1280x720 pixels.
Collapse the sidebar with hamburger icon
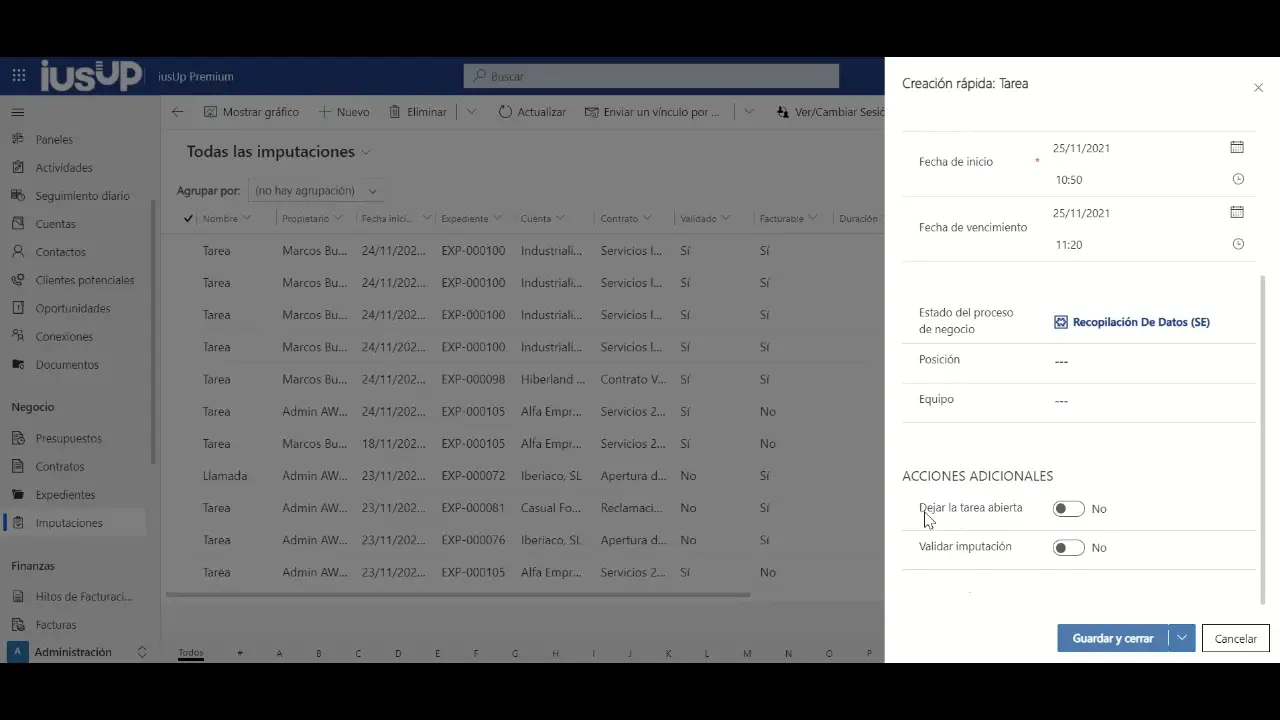click(x=18, y=112)
